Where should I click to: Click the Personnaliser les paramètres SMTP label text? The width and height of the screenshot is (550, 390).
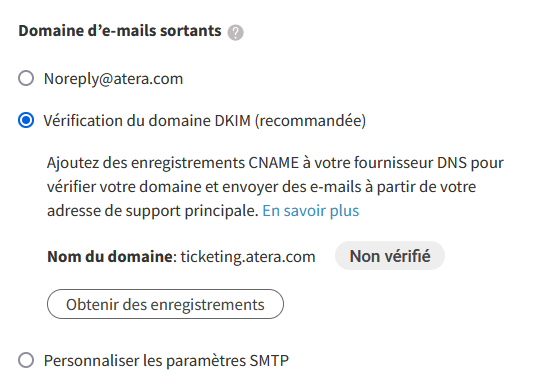pyautogui.click(x=166, y=361)
